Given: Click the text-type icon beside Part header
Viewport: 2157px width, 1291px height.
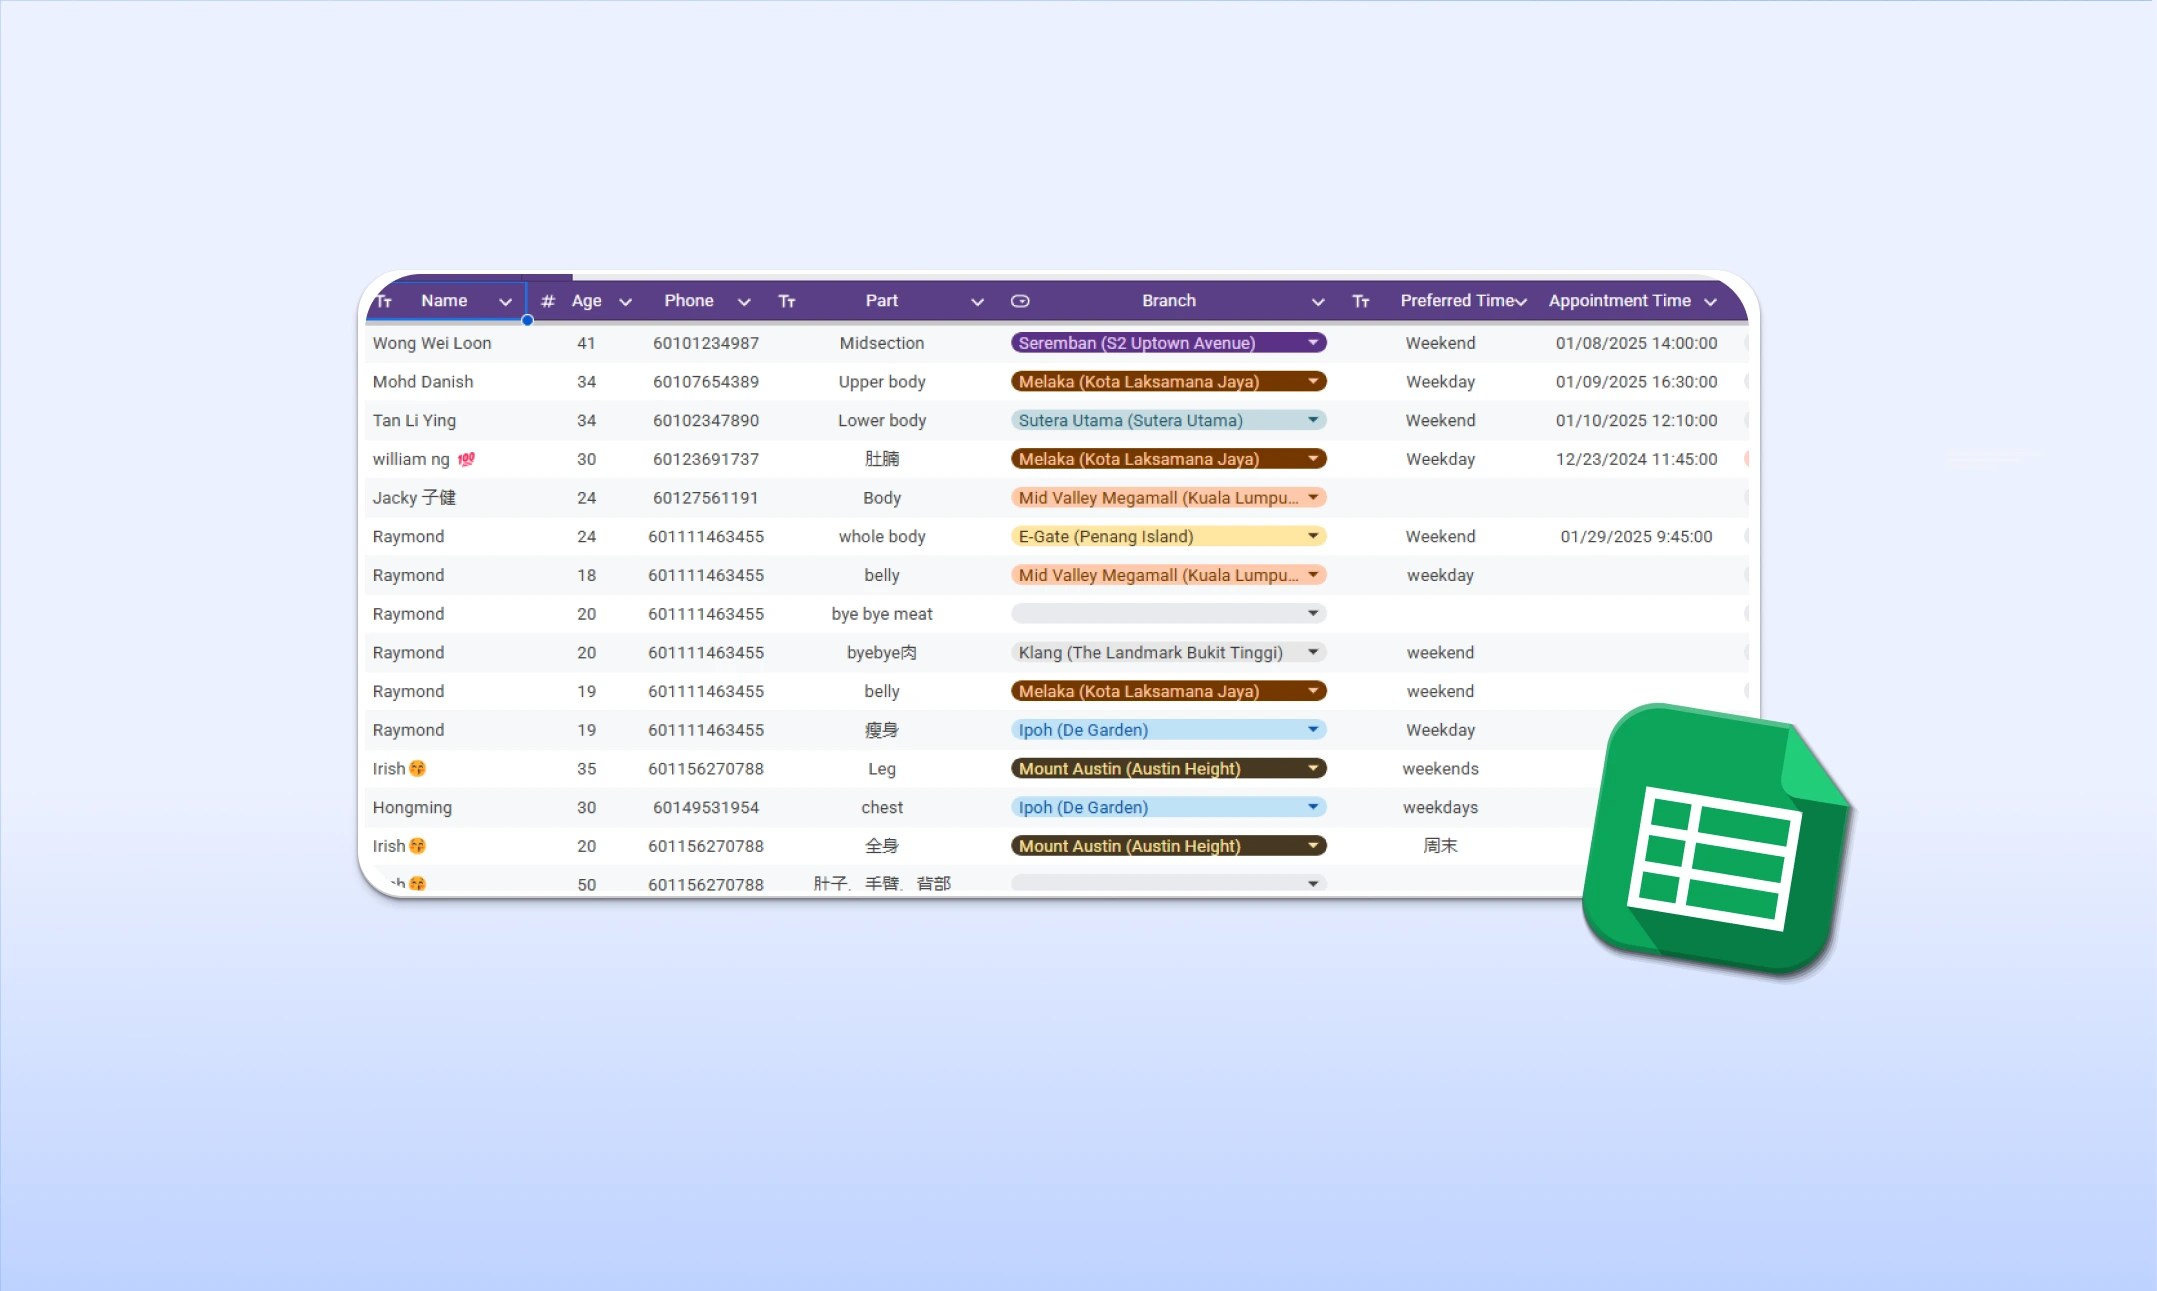Looking at the screenshot, I should [787, 301].
